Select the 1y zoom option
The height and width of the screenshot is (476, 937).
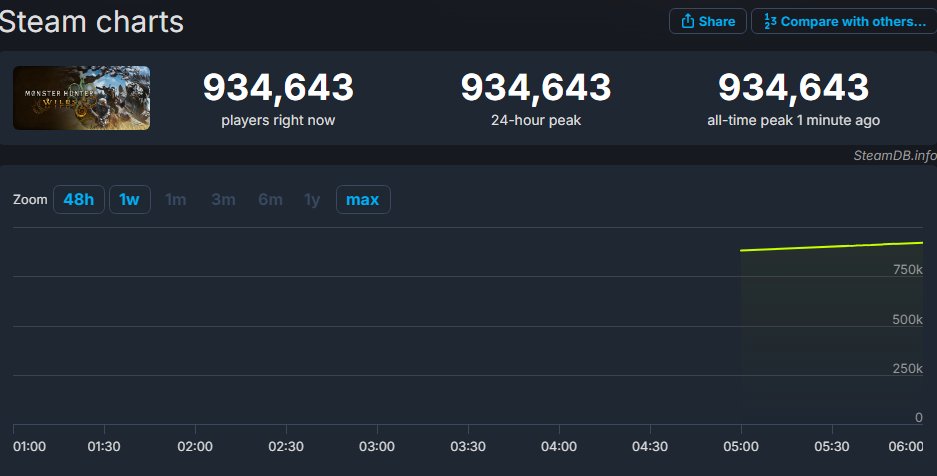pyautogui.click(x=312, y=199)
